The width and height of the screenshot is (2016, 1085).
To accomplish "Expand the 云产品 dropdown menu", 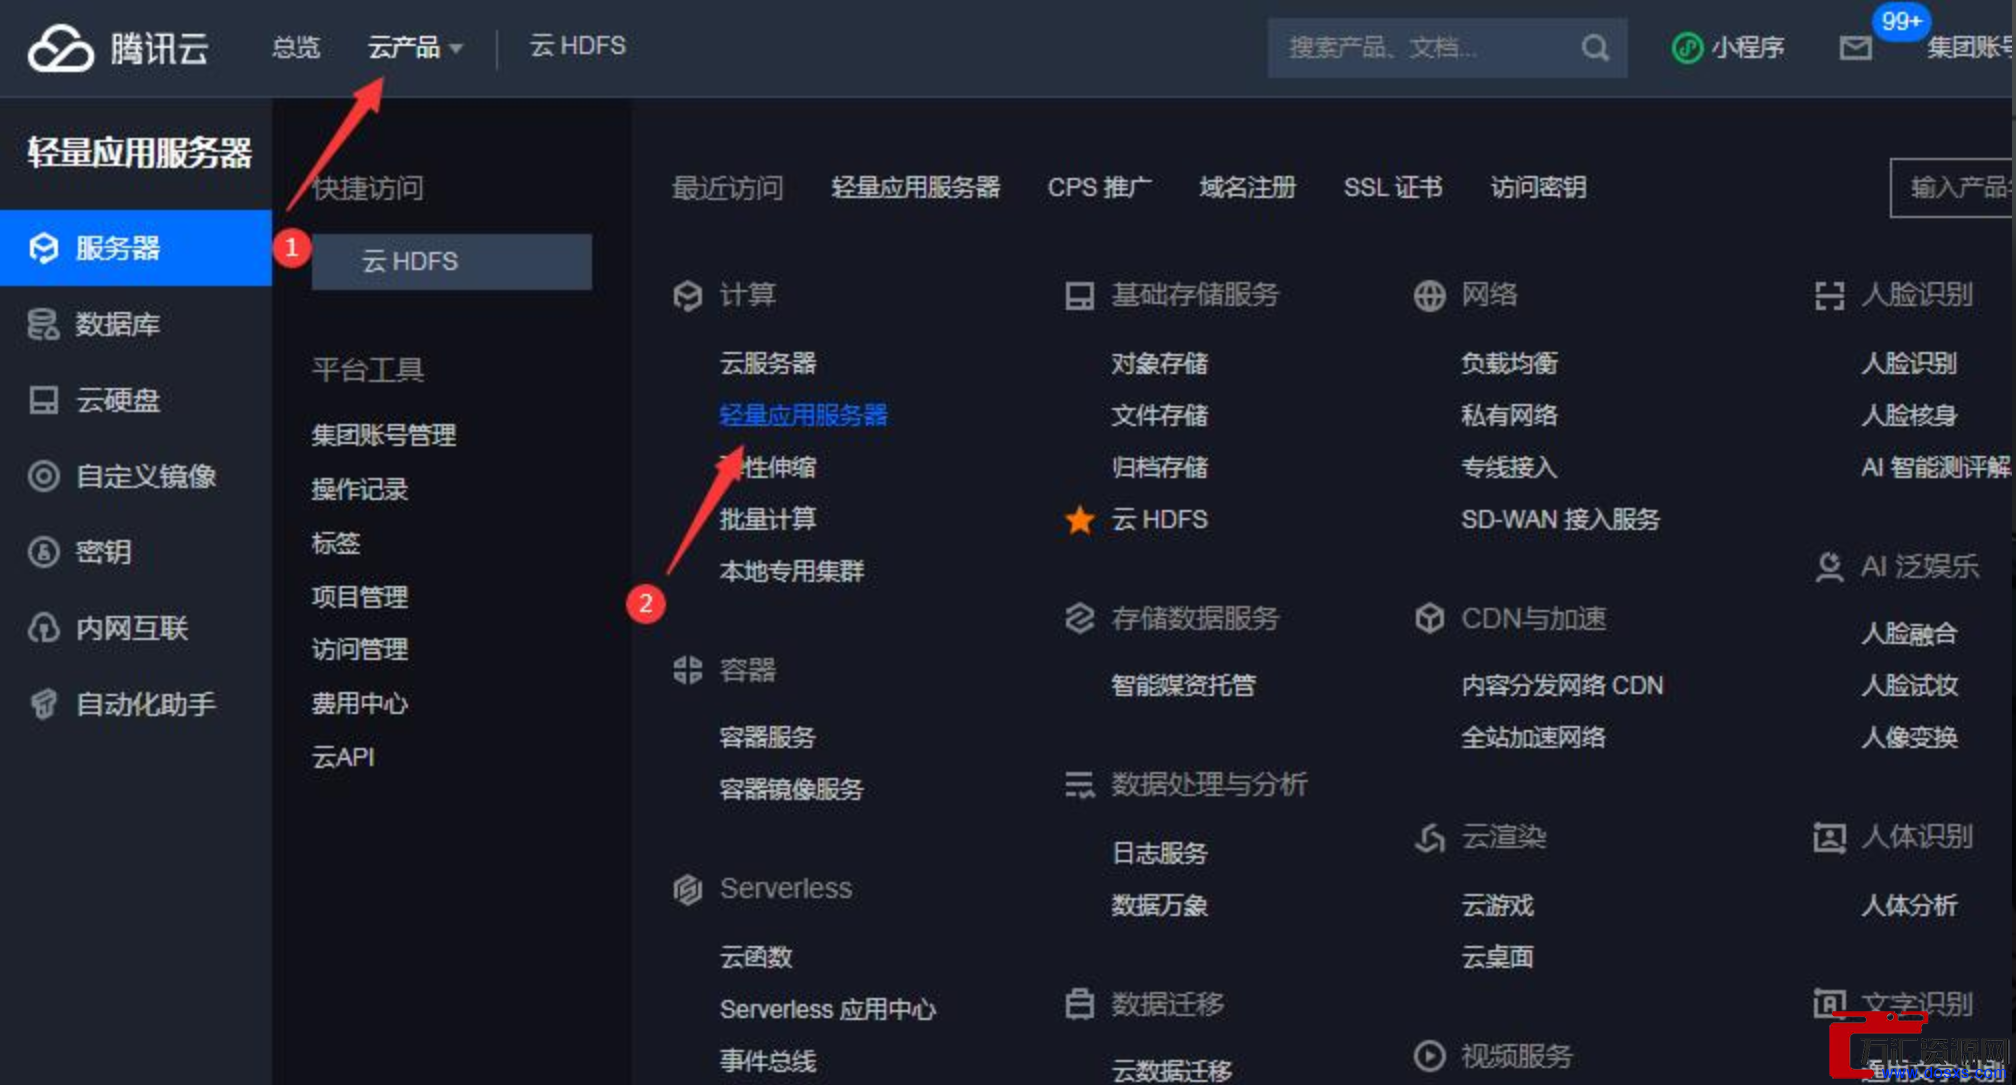I will (x=414, y=47).
